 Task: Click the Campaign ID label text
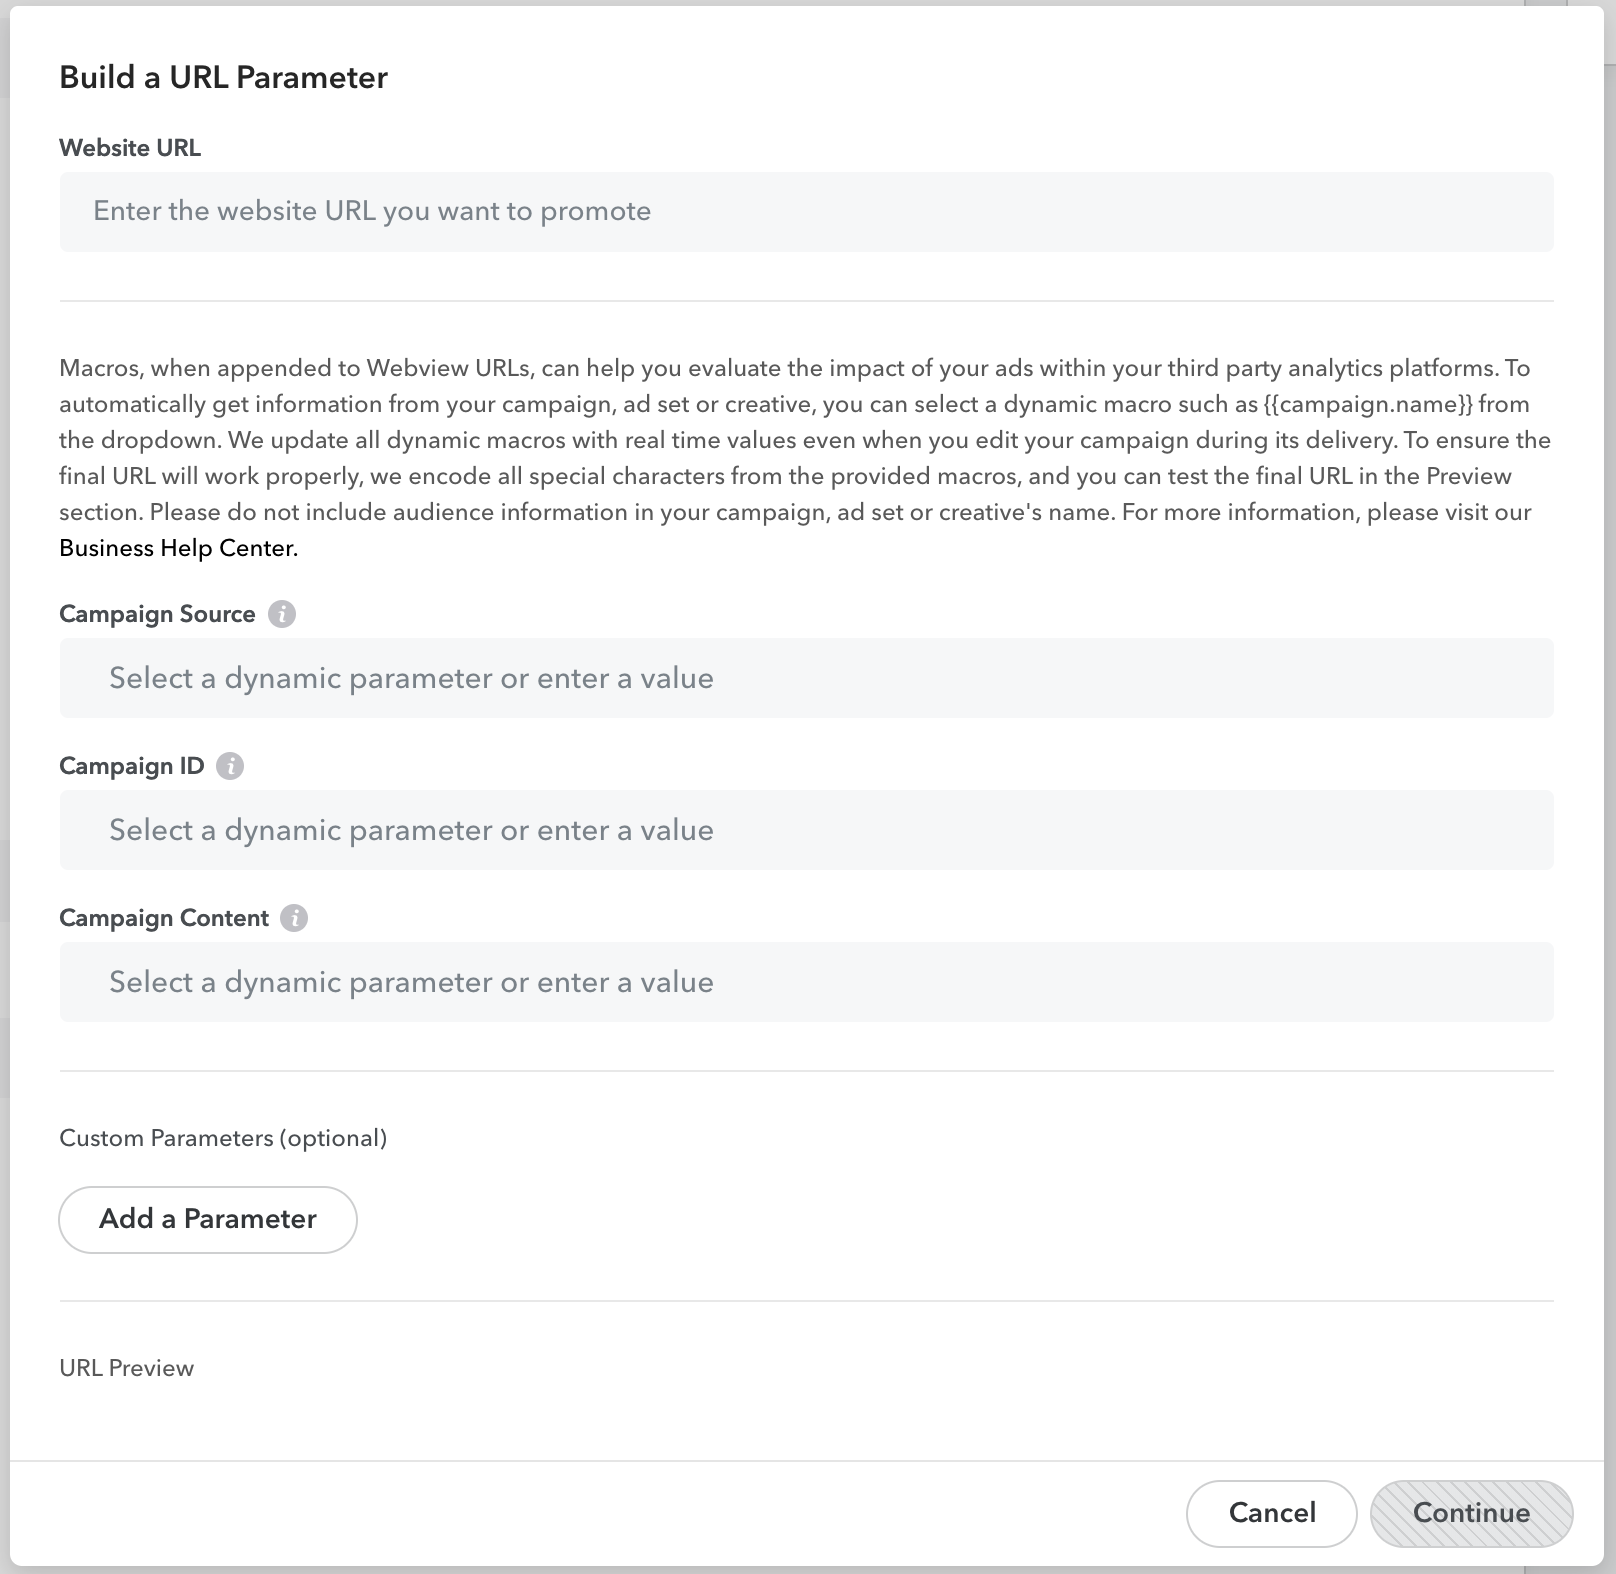132,766
